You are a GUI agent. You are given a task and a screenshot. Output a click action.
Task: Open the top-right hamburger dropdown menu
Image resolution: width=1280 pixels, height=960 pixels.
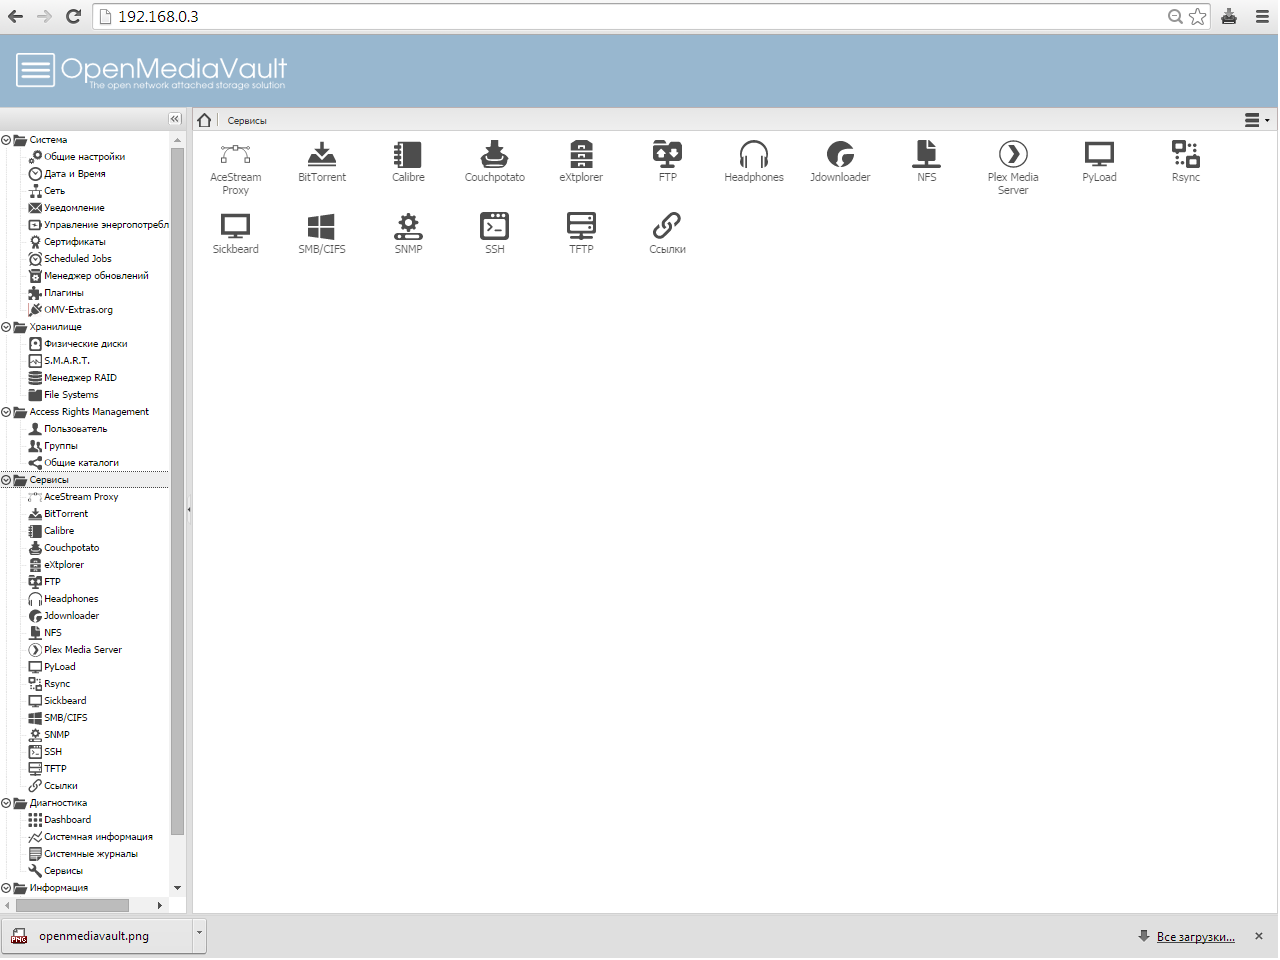coord(1255,120)
